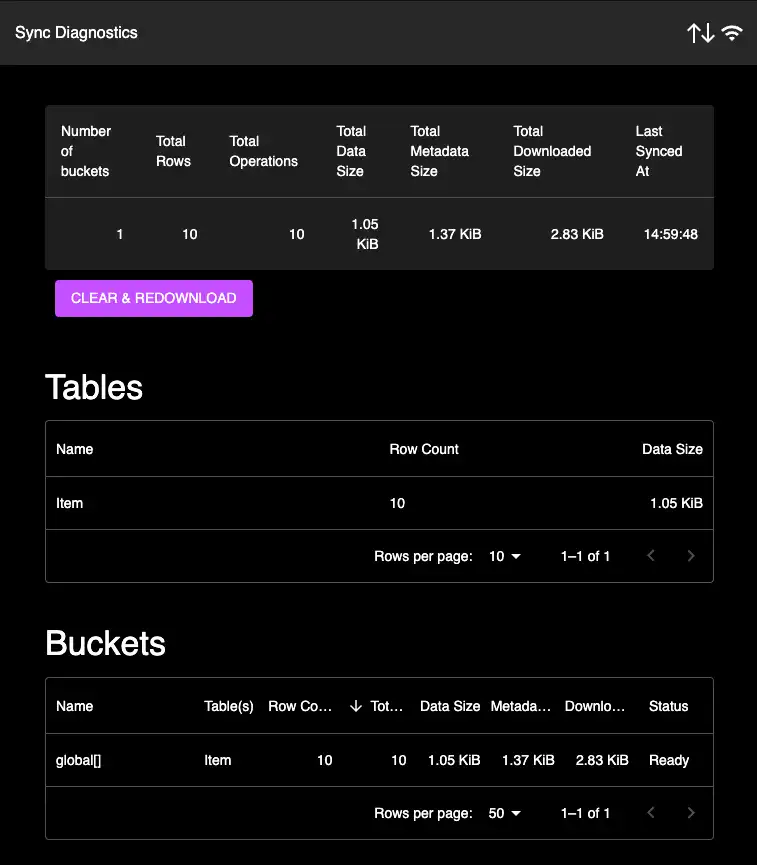Click the Sync Diagnostics title
Screen dimensions: 757x865
point(75,32)
